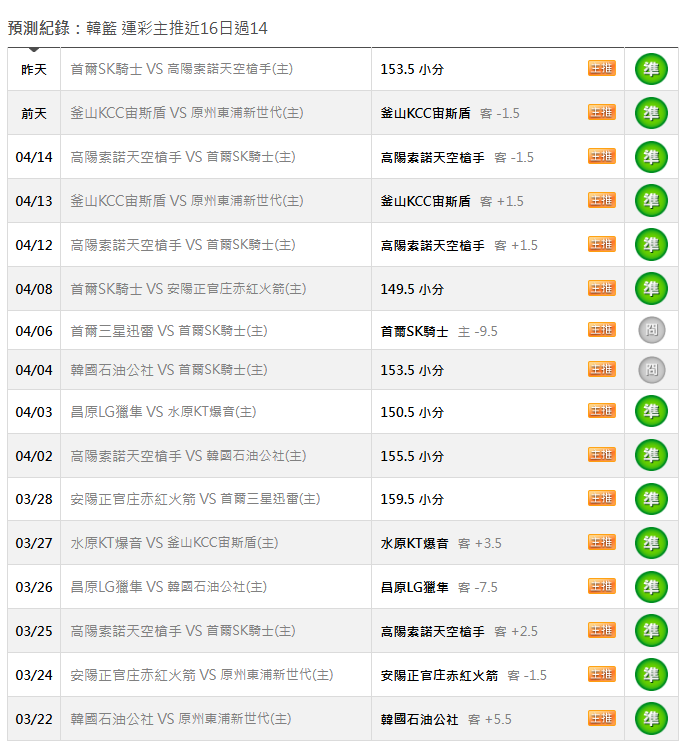Image resolution: width=683 pixels, height=744 pixels.
Task: Open 04/12 matchup 高陽索諾天空槍手 VS 首爾SK騎士
Action: [x=183, y=245]
